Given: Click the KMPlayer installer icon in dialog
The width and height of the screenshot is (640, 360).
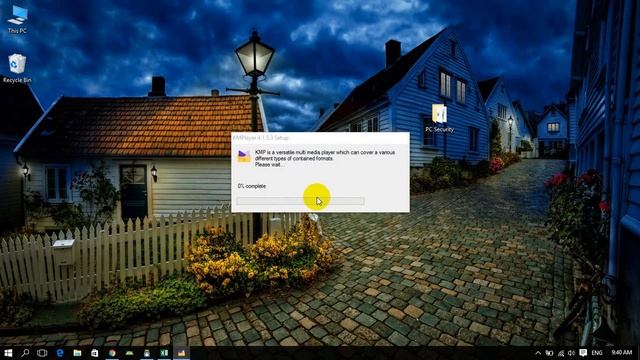Looking at the screenshot, I should point(244,156).
